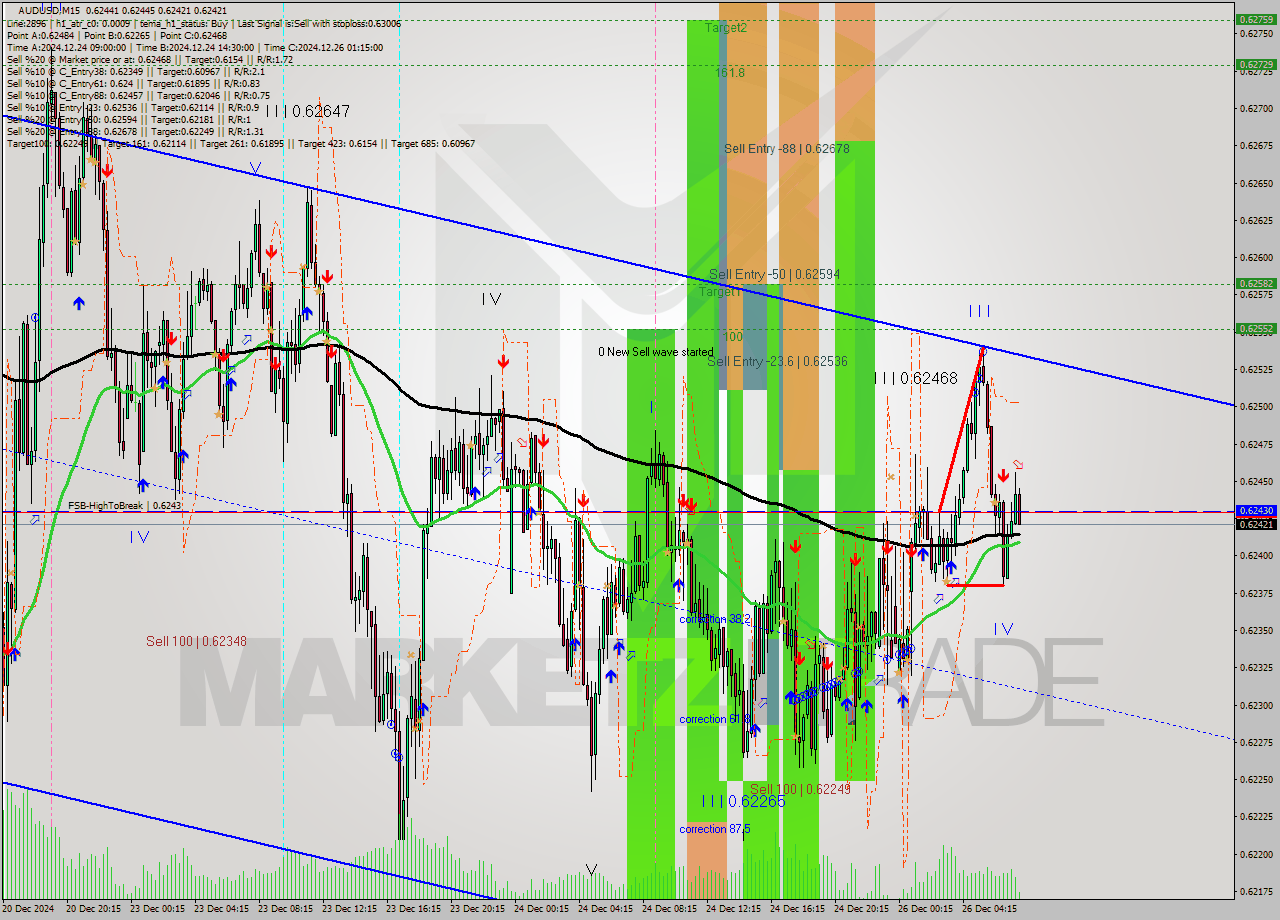1280x920 pixels.
Task: Click the 'I I I 0.62265' wave label
Action: point(743,801)
